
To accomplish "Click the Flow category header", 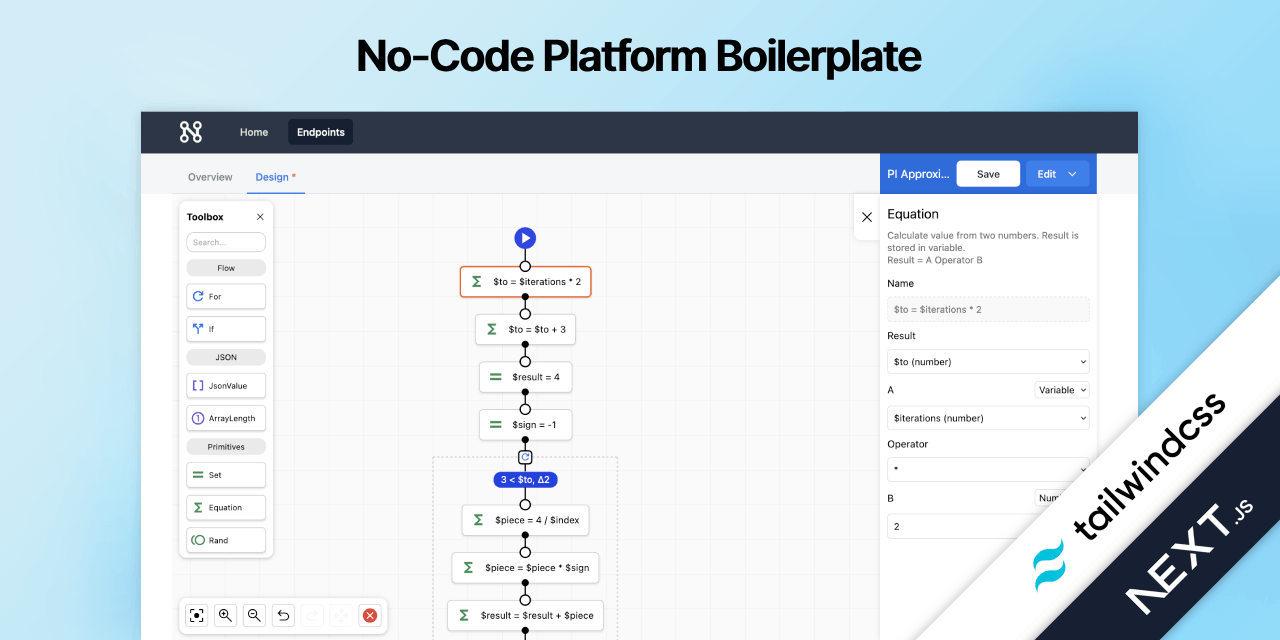I will [x=226, y=268].
